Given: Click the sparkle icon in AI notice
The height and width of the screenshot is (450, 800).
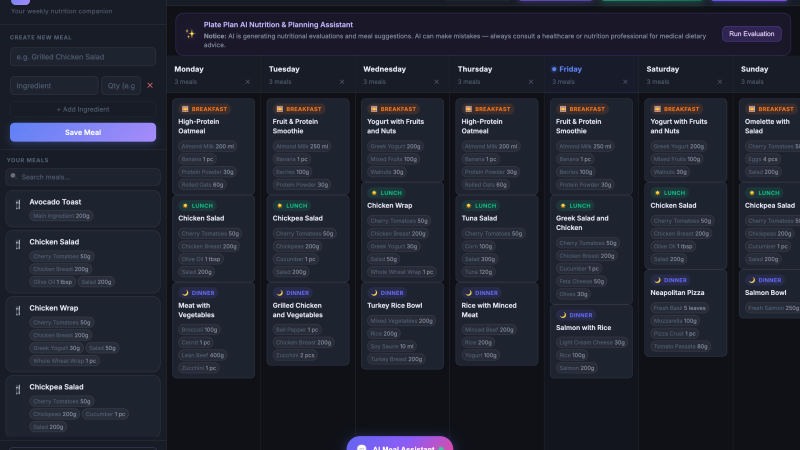Looking at the screenshot, I should click(190, 34).
